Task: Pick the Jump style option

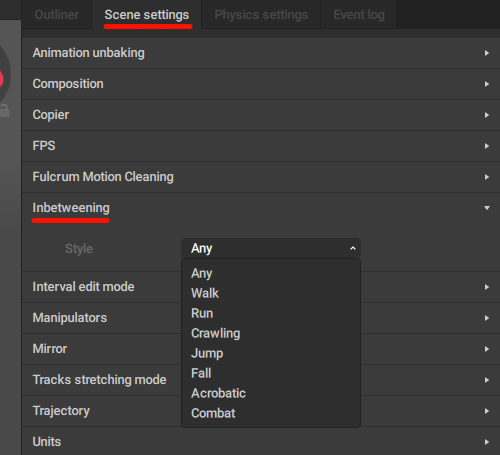Action: 271,353
